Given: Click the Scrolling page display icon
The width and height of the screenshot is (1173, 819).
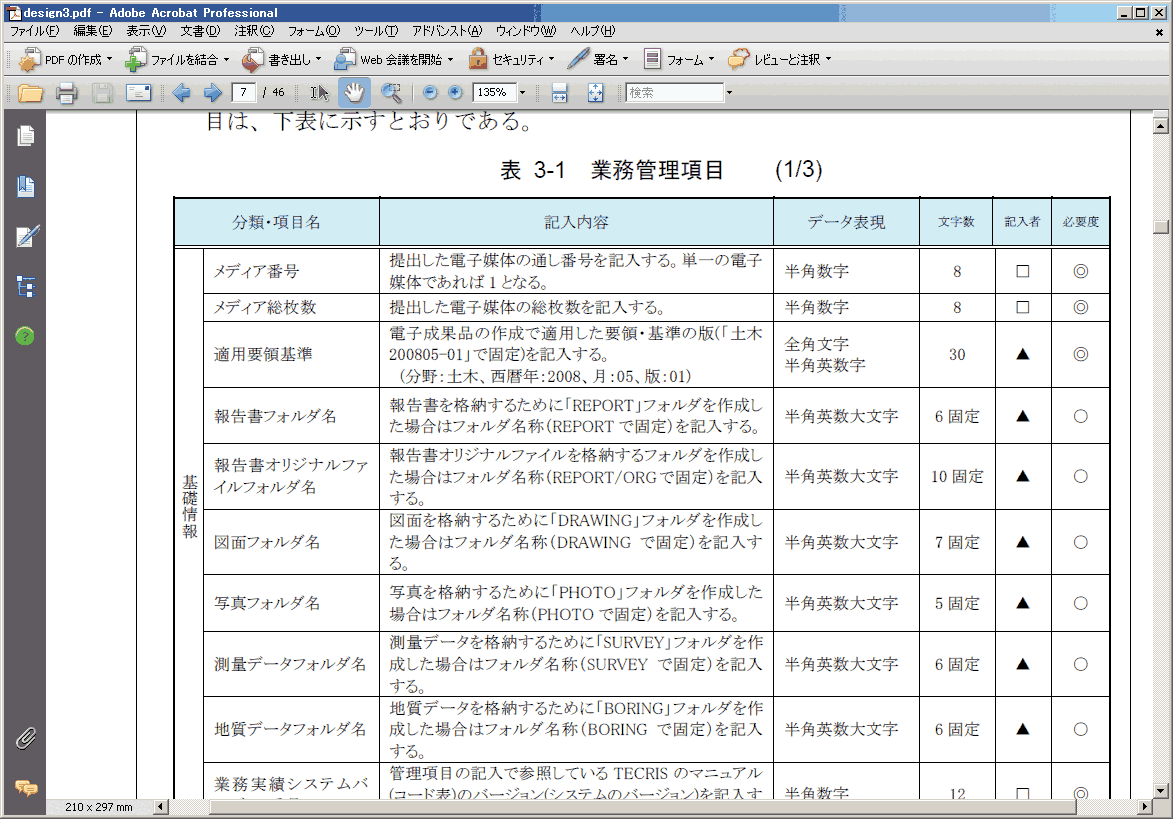Looking at the screenshot, I should pos(560,93).
